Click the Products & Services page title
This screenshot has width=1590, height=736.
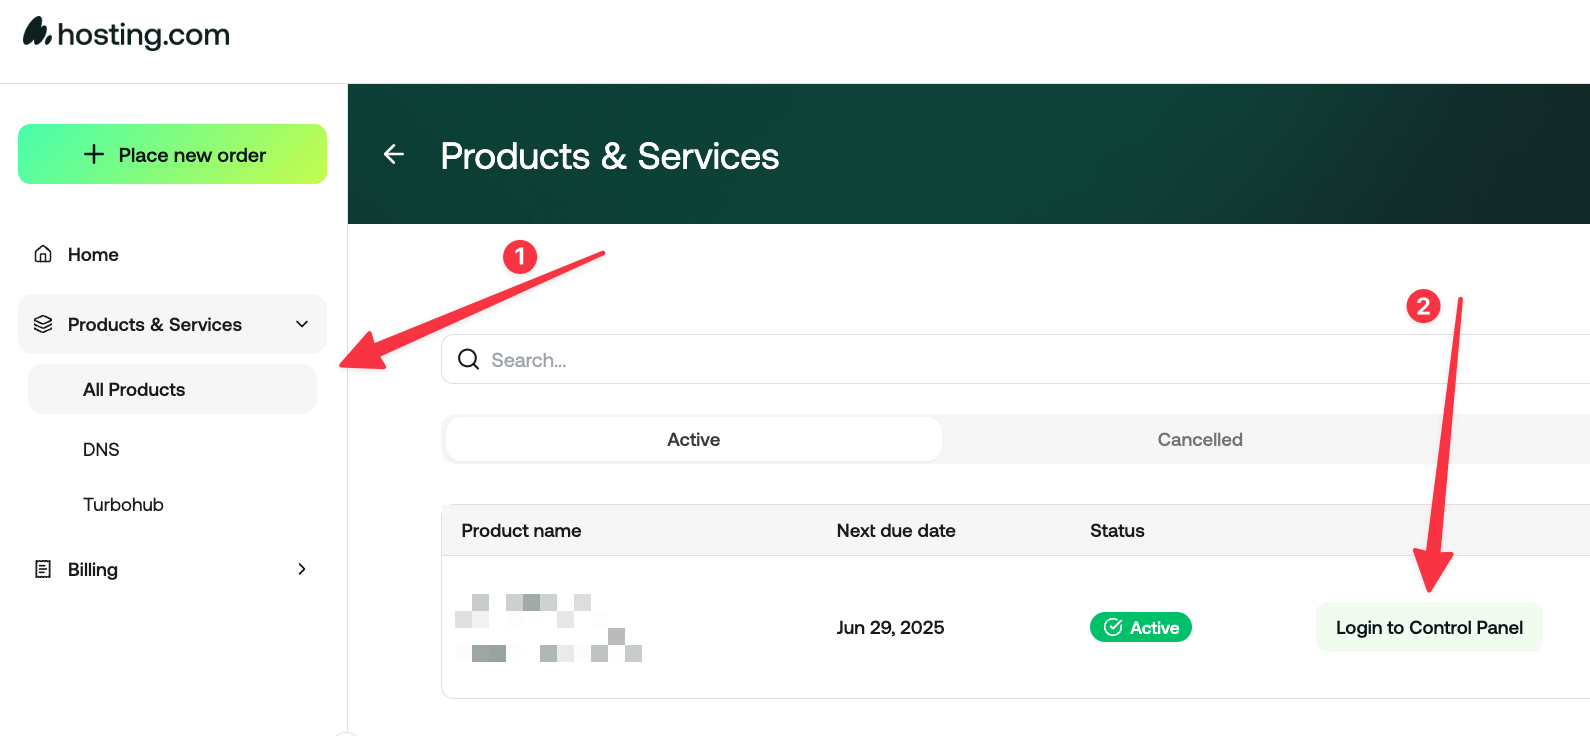coord(610,156)
